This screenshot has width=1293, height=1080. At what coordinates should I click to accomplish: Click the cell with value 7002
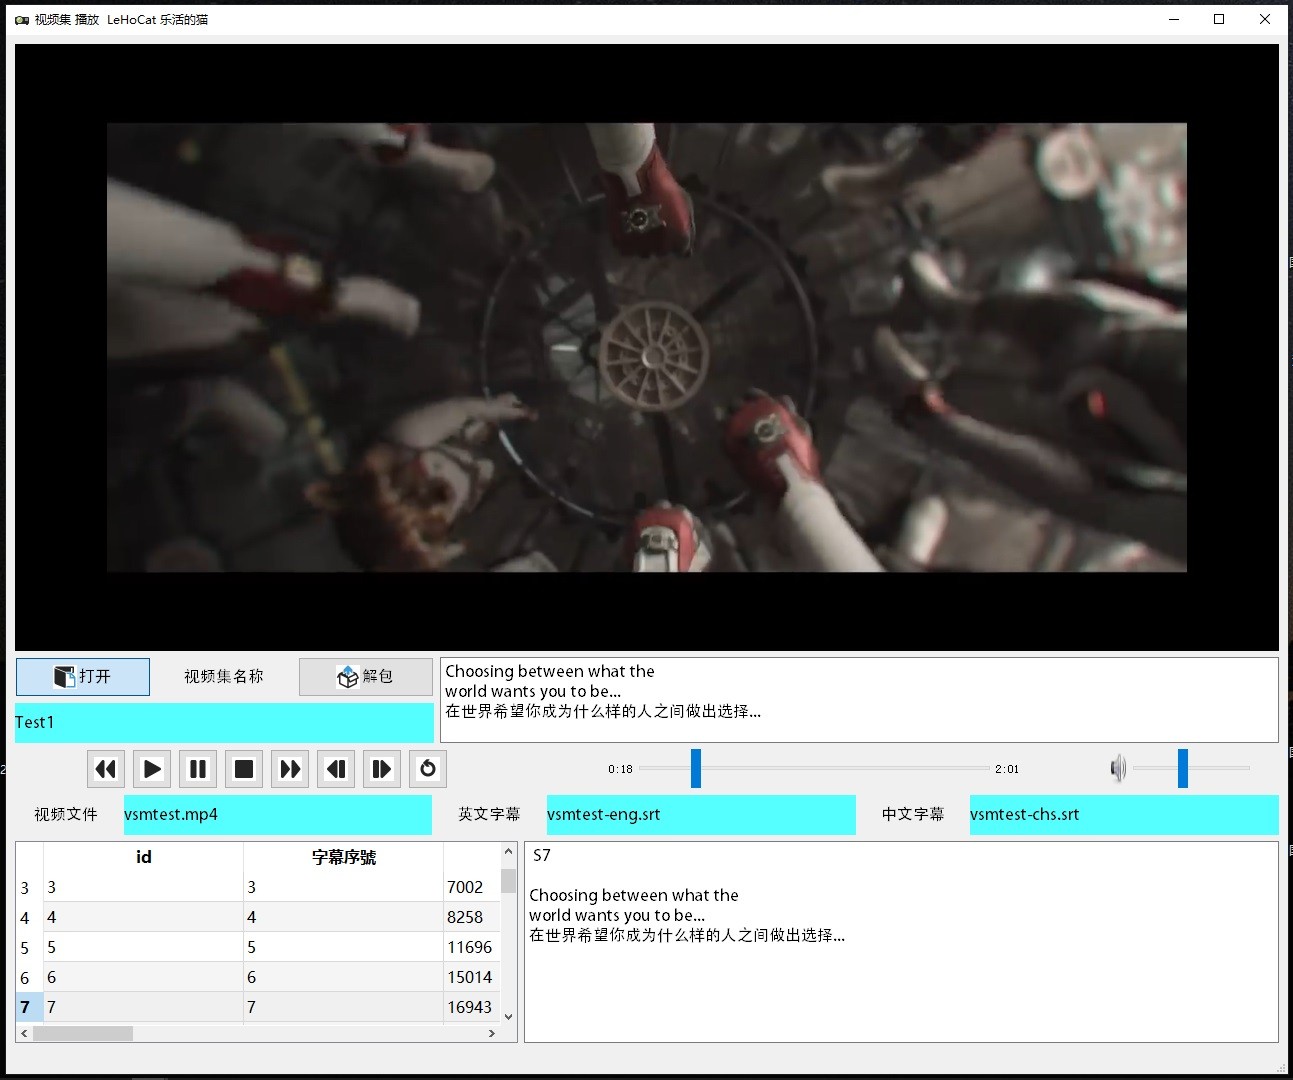(471, 887)
